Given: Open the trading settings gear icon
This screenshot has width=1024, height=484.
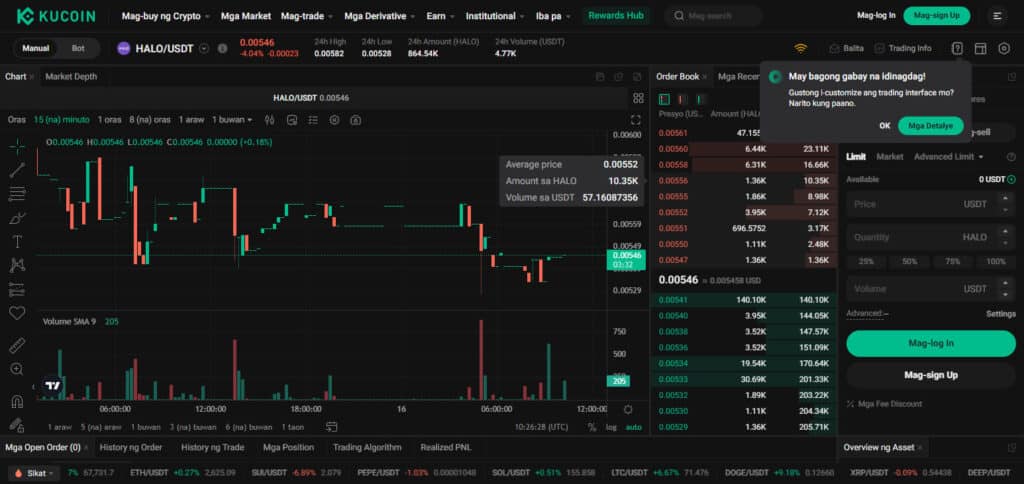Looking at the screenshot, I should click(x=1004, y=48).
